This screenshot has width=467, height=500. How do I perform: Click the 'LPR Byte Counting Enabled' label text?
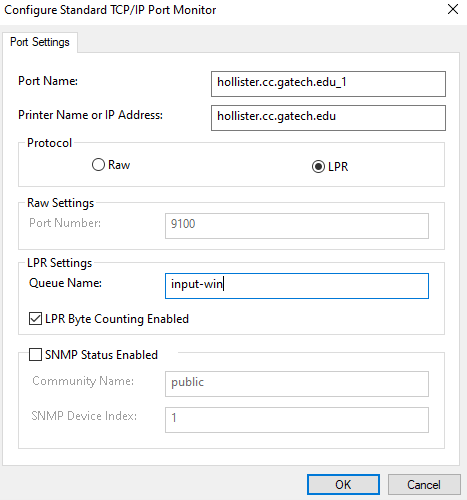point(117,319)
